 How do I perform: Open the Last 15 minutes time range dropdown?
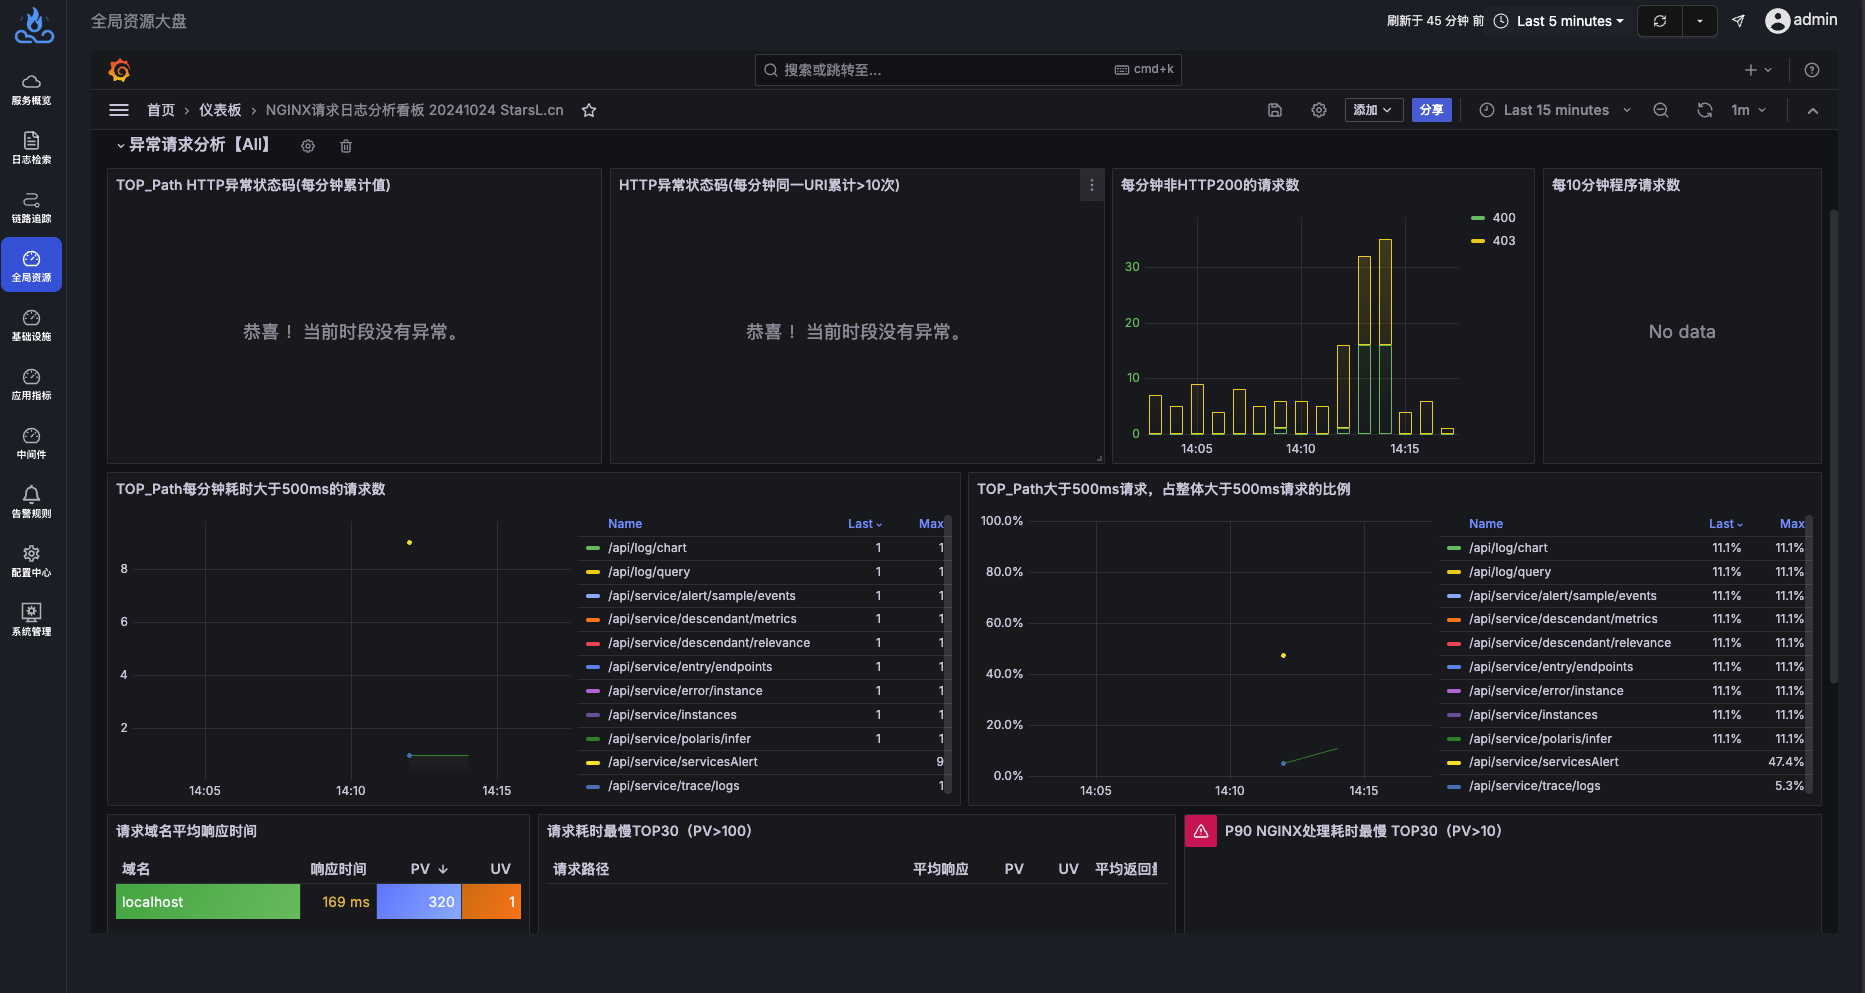1551,110
